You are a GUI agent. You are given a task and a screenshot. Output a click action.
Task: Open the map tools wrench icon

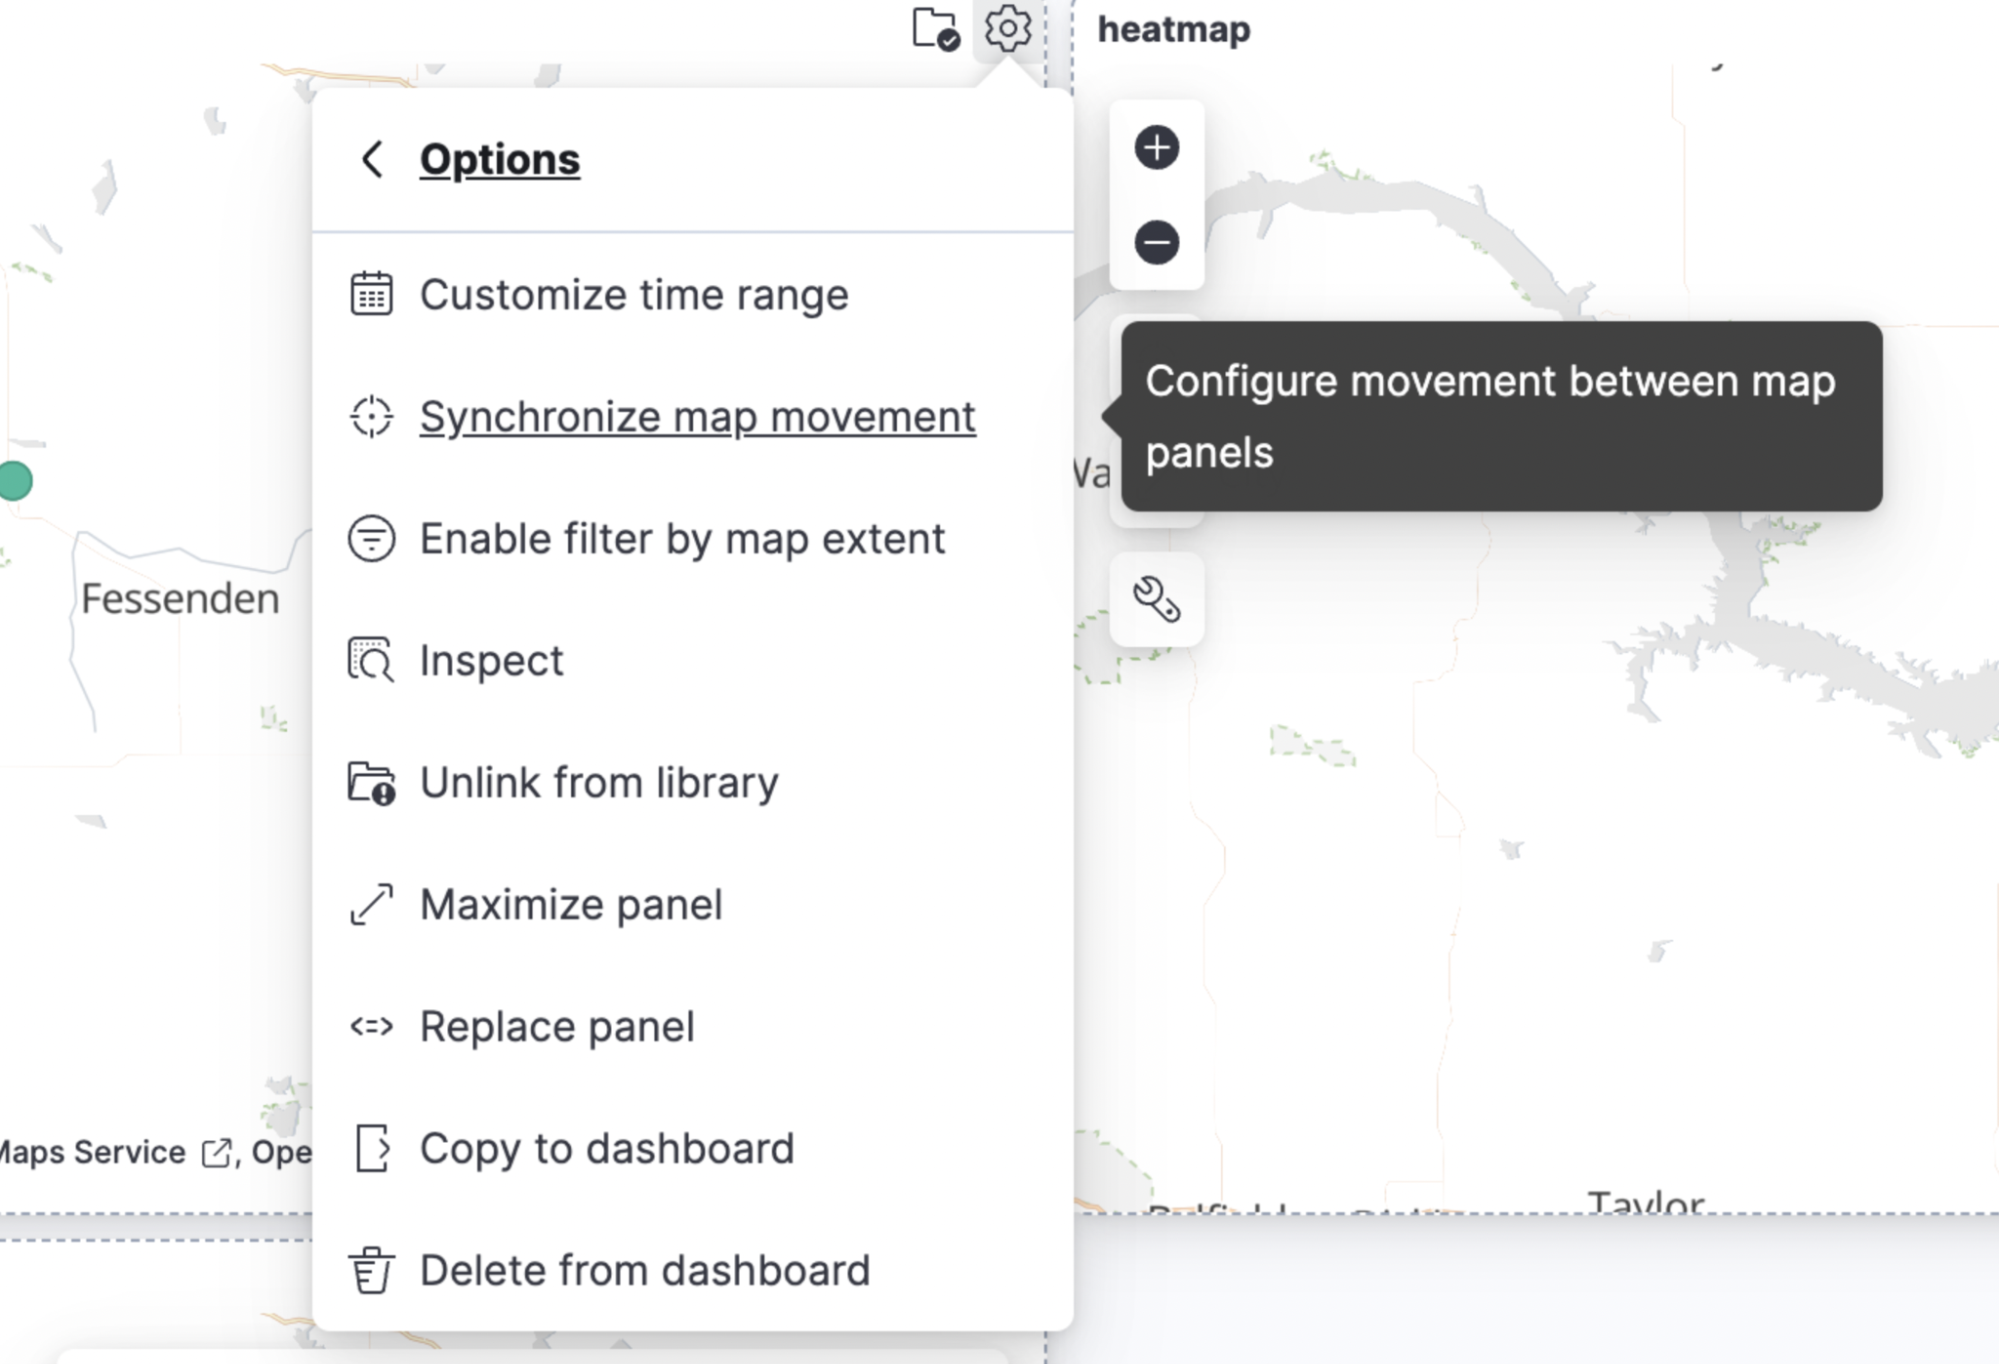(1158, 598)
